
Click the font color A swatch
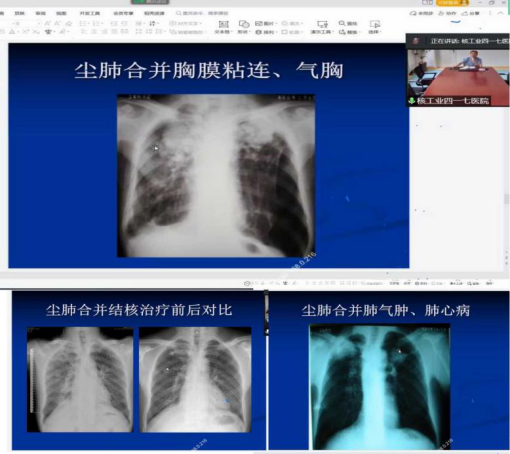12,32
